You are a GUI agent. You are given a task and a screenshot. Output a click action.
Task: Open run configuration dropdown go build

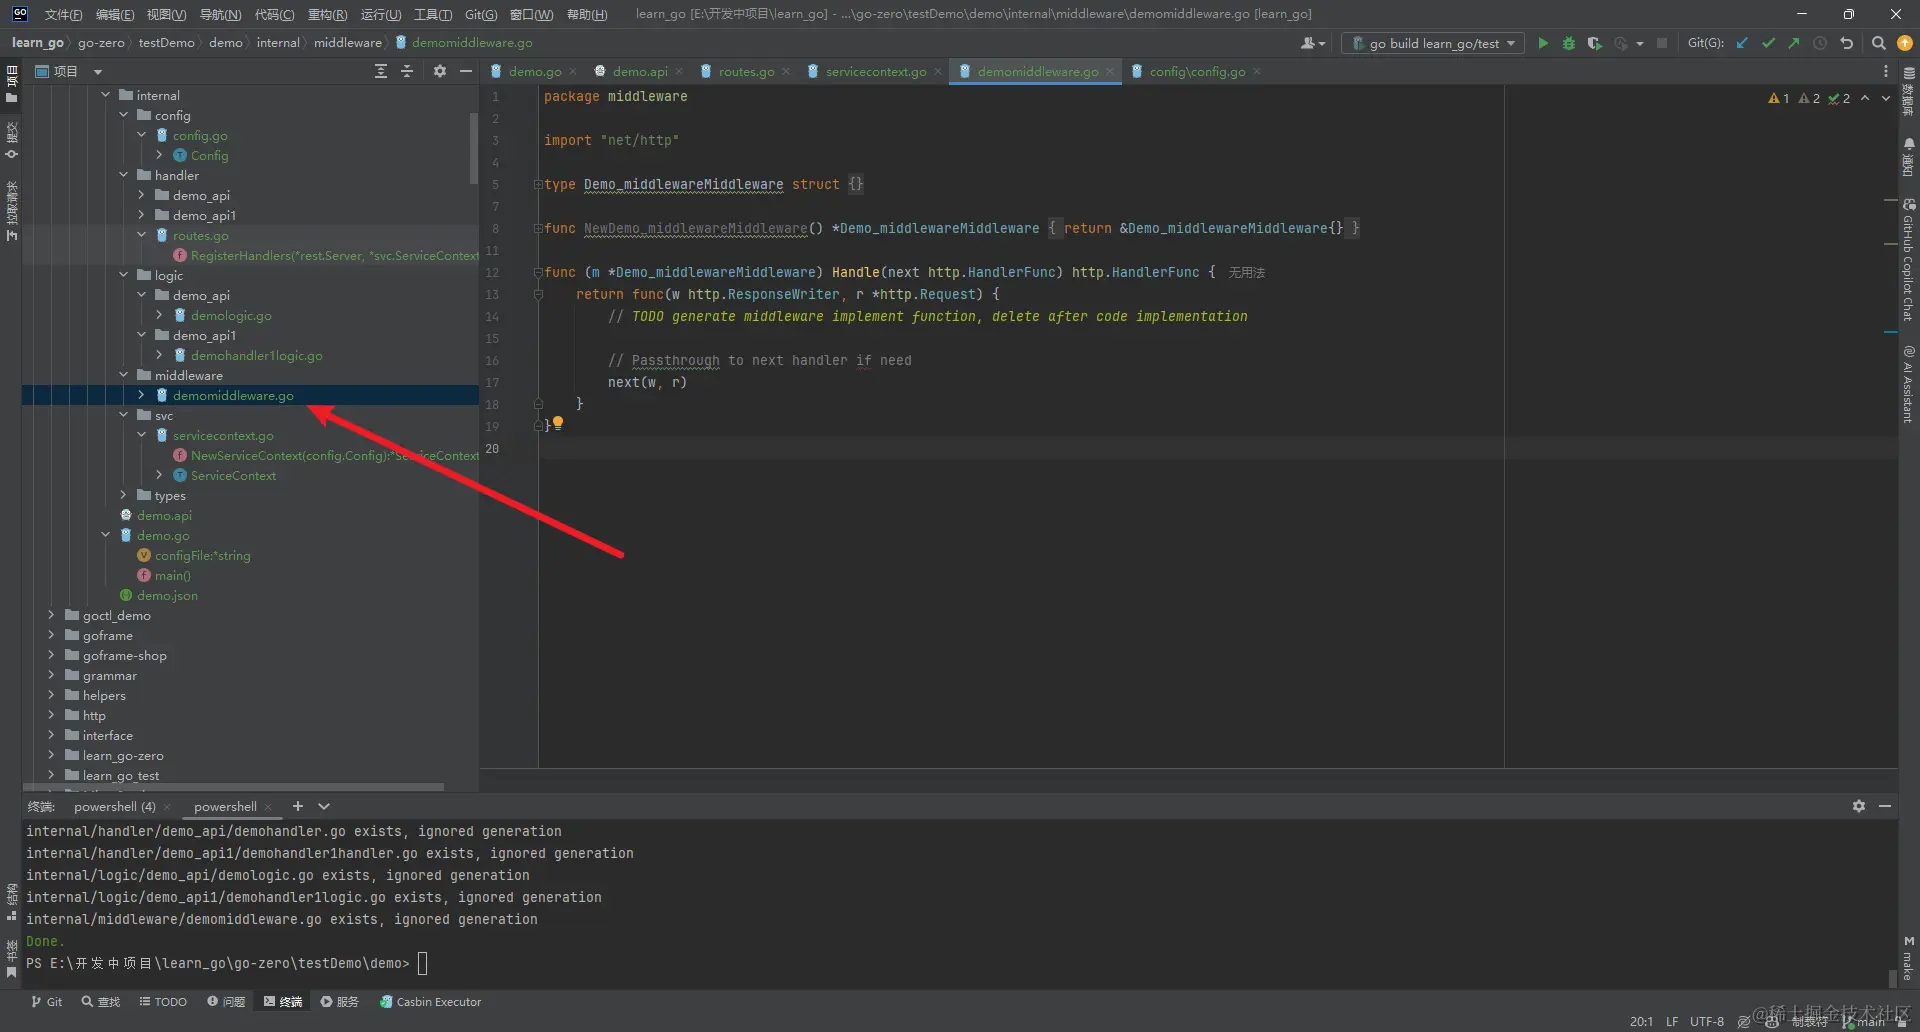[1432, 43]
